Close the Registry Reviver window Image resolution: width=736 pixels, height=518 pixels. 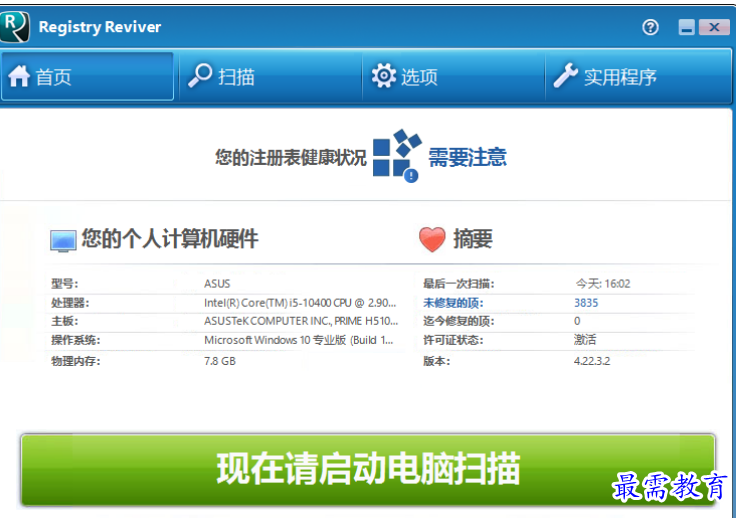click(714, 27)
